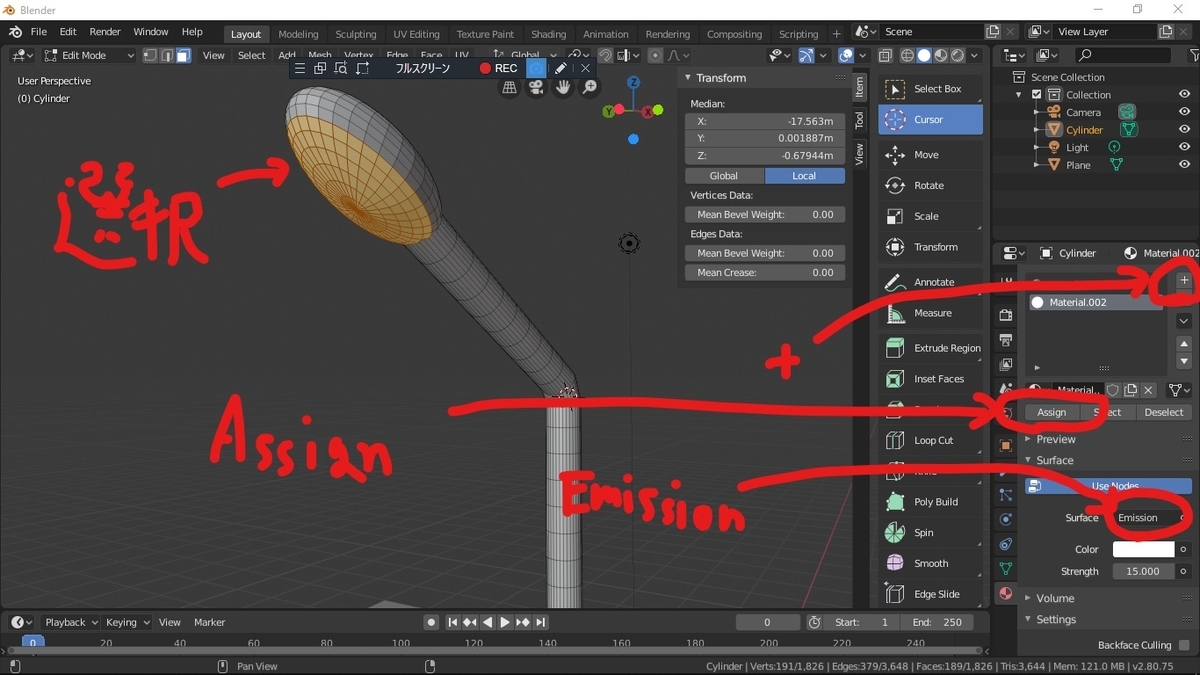Image resolution: width=1200 pixels, height=675 pixels.
Task: Activate the Extrude Region tool
Action: click(x=930, y=348)
